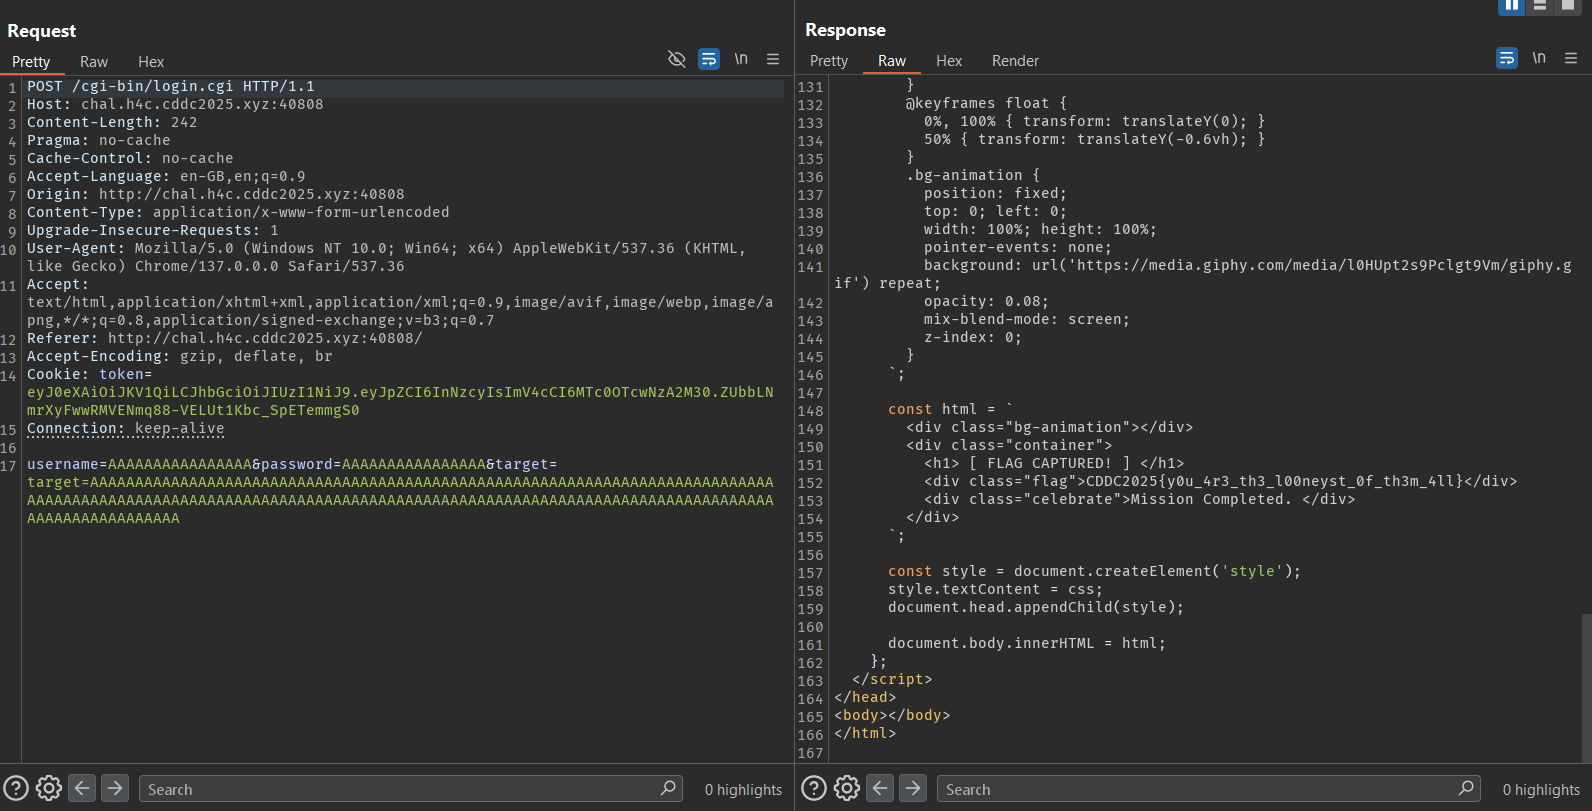Click 'Content-Type: application/x-www-form-urlencoded' line

pyautogui.click(x=238, y=212)
